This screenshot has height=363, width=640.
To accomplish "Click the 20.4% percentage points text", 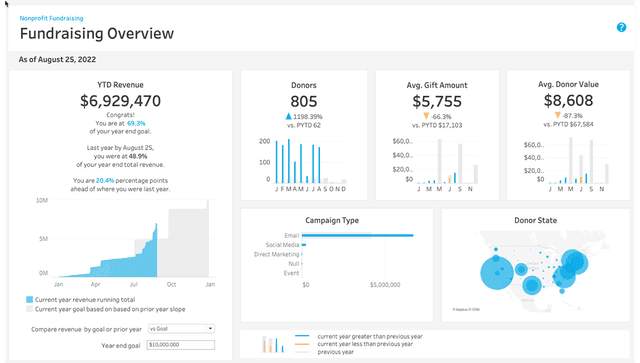I will (105, 180).
